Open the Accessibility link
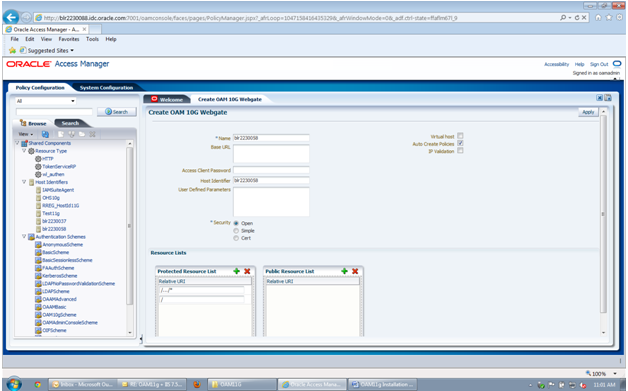Image resolution: width=628 pixels, height=391 pixels. point(556,64)
